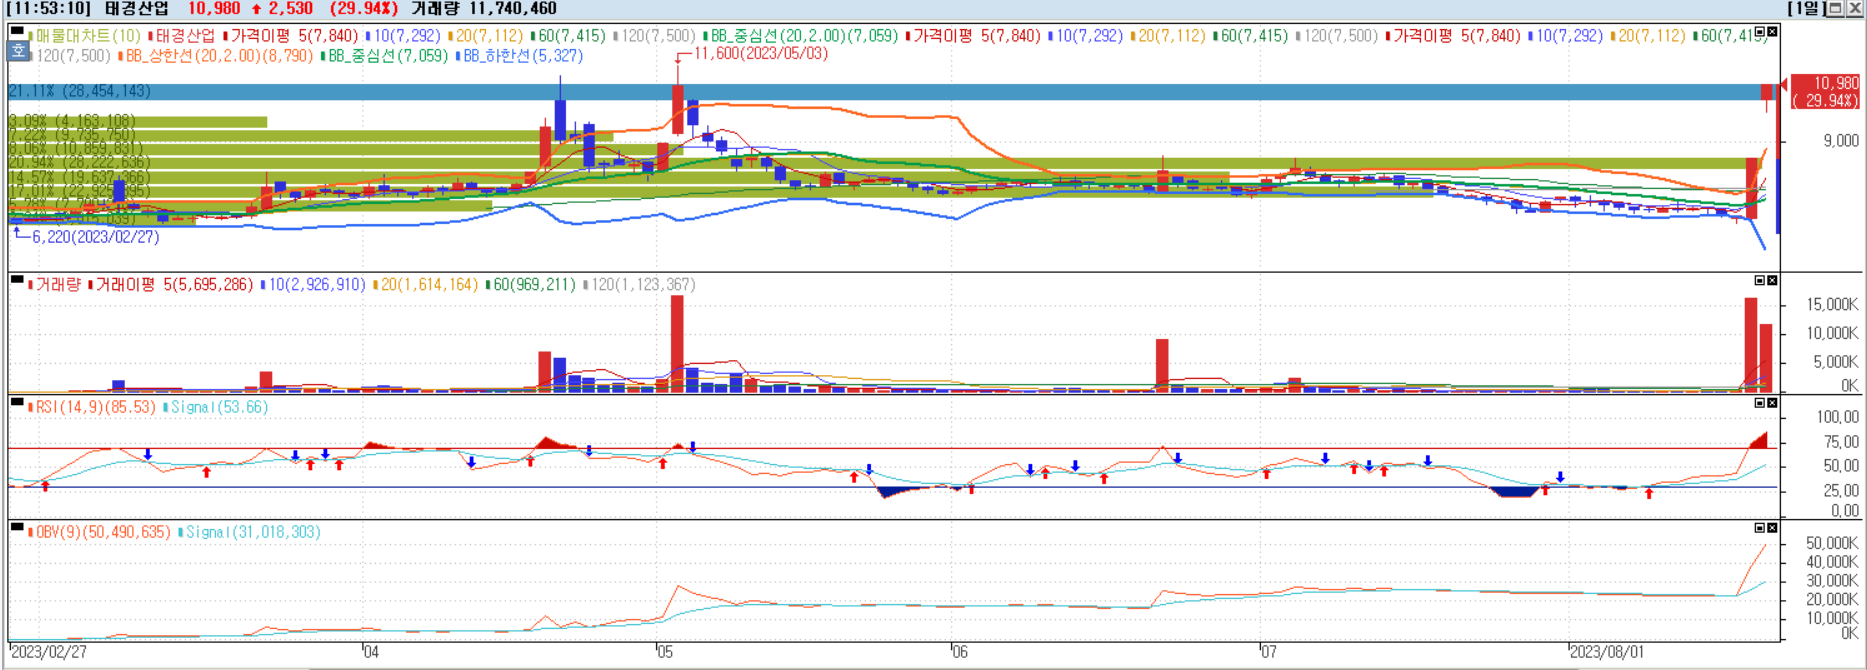Maximize the volume (거래량) pane

point(1760,281)
